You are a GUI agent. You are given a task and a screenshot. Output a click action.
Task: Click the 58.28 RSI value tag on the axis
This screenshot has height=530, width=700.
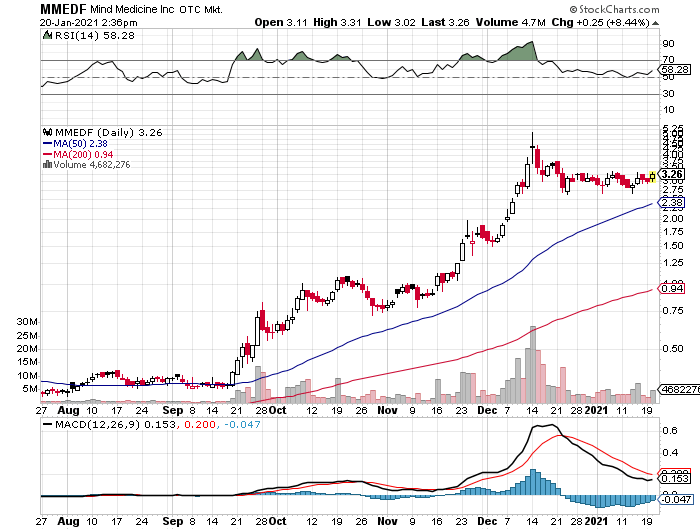pyautogui.click(x=674, y=70)
